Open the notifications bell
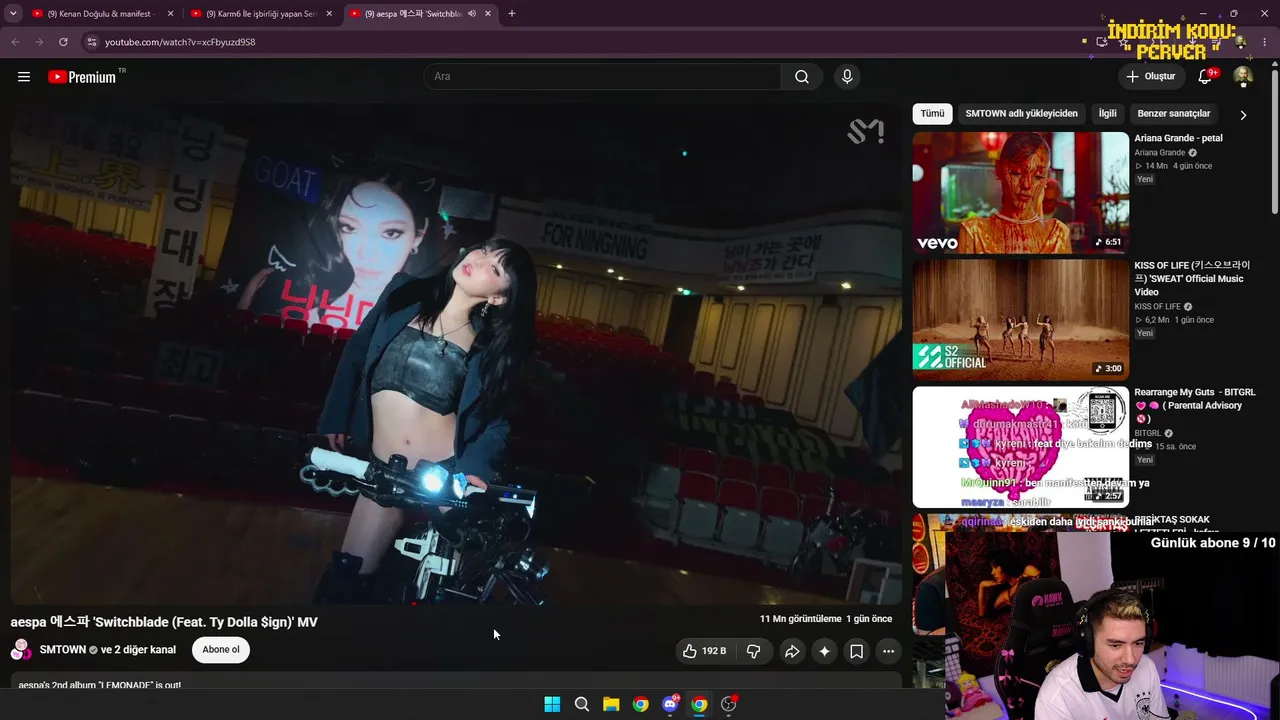Image resolution: width=1280 pixels, height=720 pixels. coord(1205,77)
